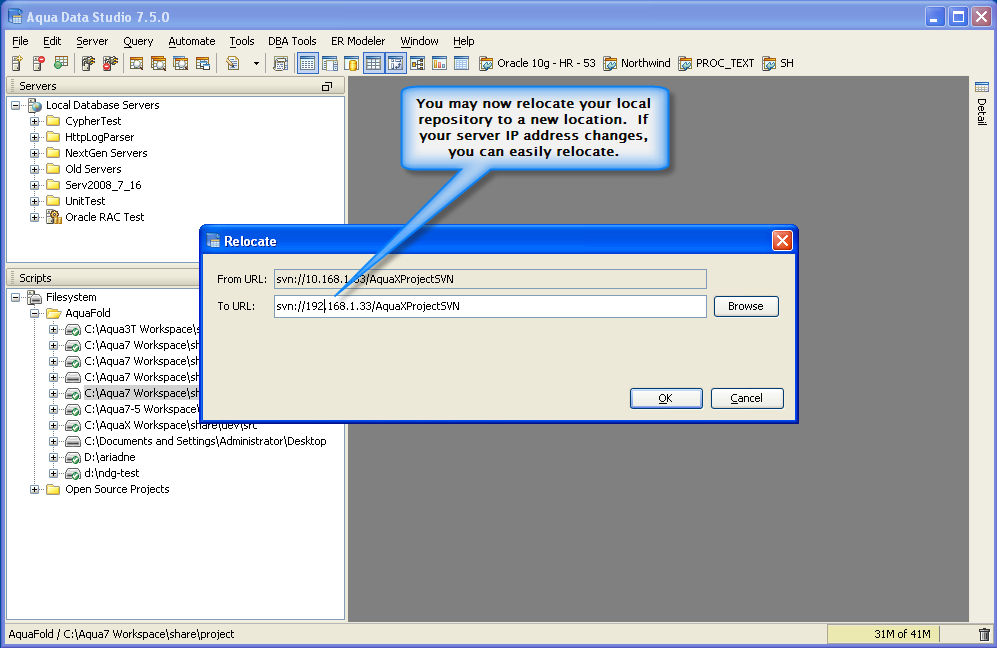This screenshot has width=997, height=648.
Task: Open the DBA Tools menu
Action: pos(292,41)
